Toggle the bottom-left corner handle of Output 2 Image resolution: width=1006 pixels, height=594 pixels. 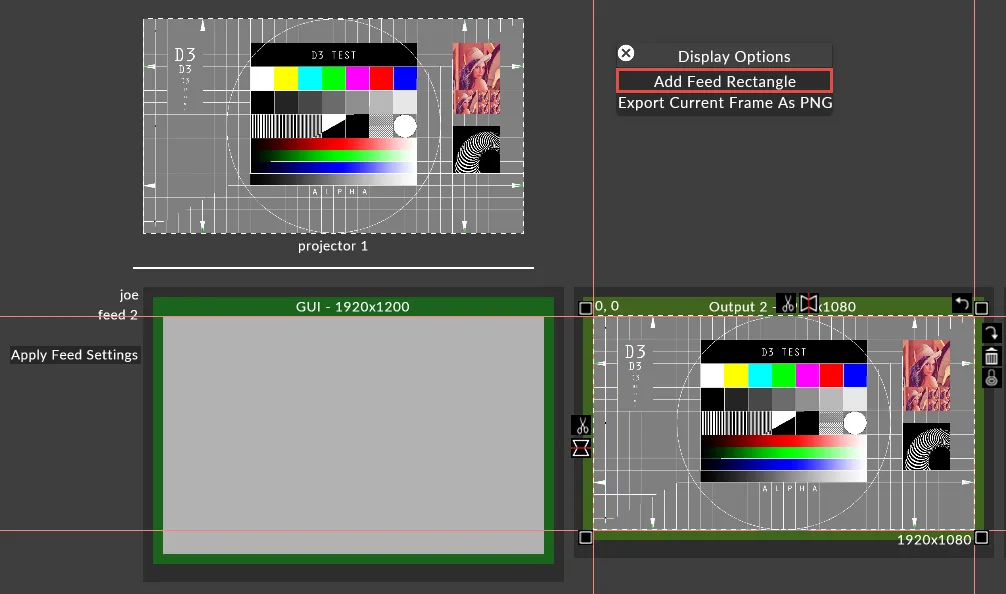(x=585, y=536)
